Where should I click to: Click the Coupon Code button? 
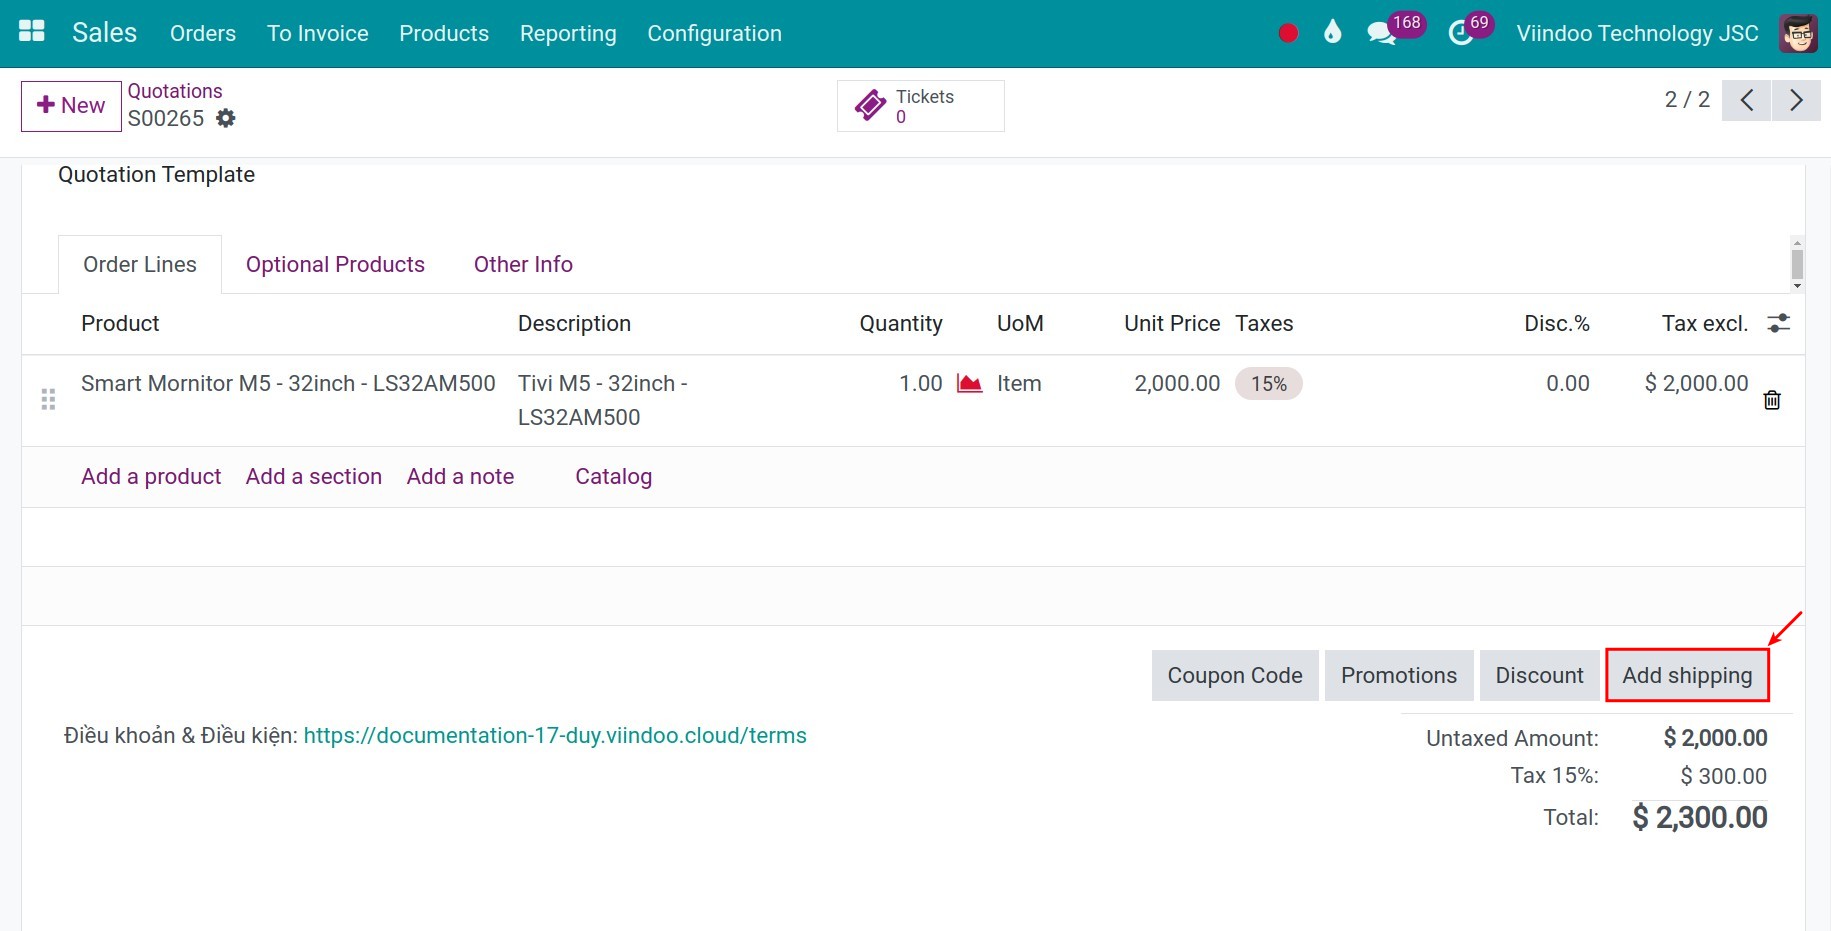point(1235,675)
